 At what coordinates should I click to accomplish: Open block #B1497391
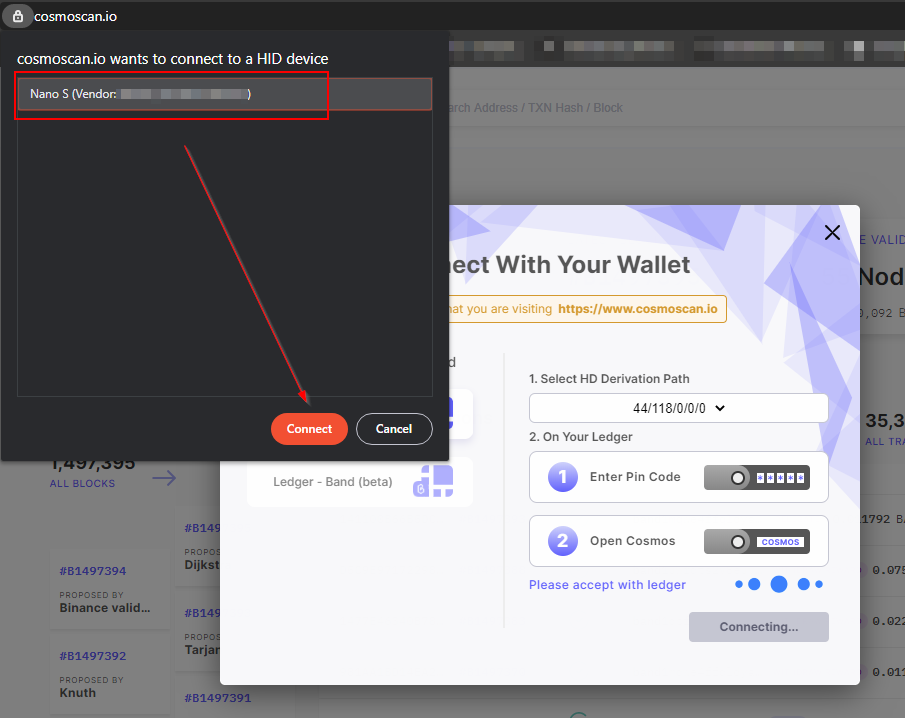click(218, 698)
